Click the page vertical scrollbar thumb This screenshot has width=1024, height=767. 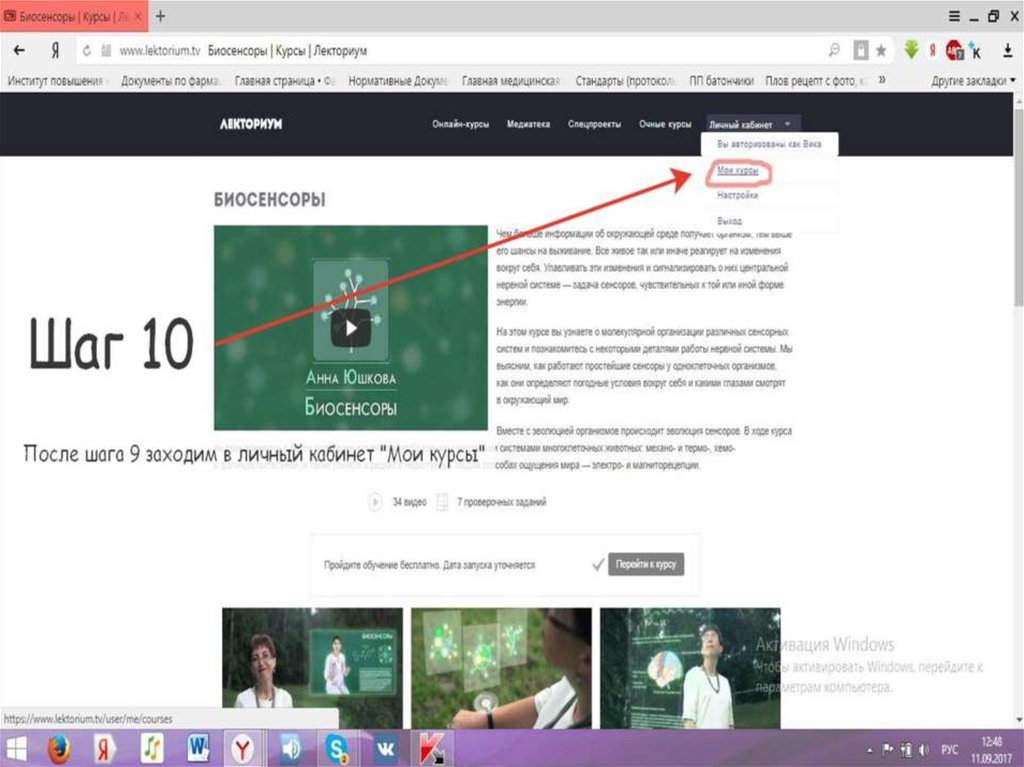(1018, 206)
